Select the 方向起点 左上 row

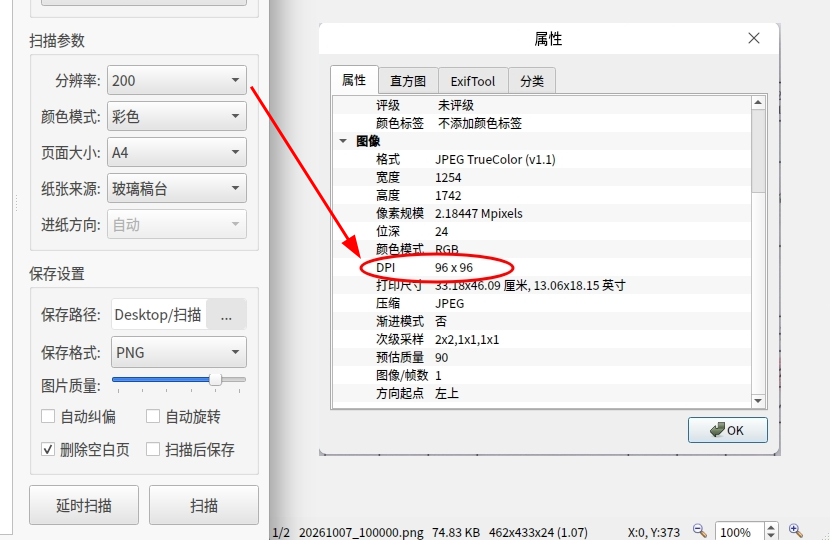pos(542,393)
